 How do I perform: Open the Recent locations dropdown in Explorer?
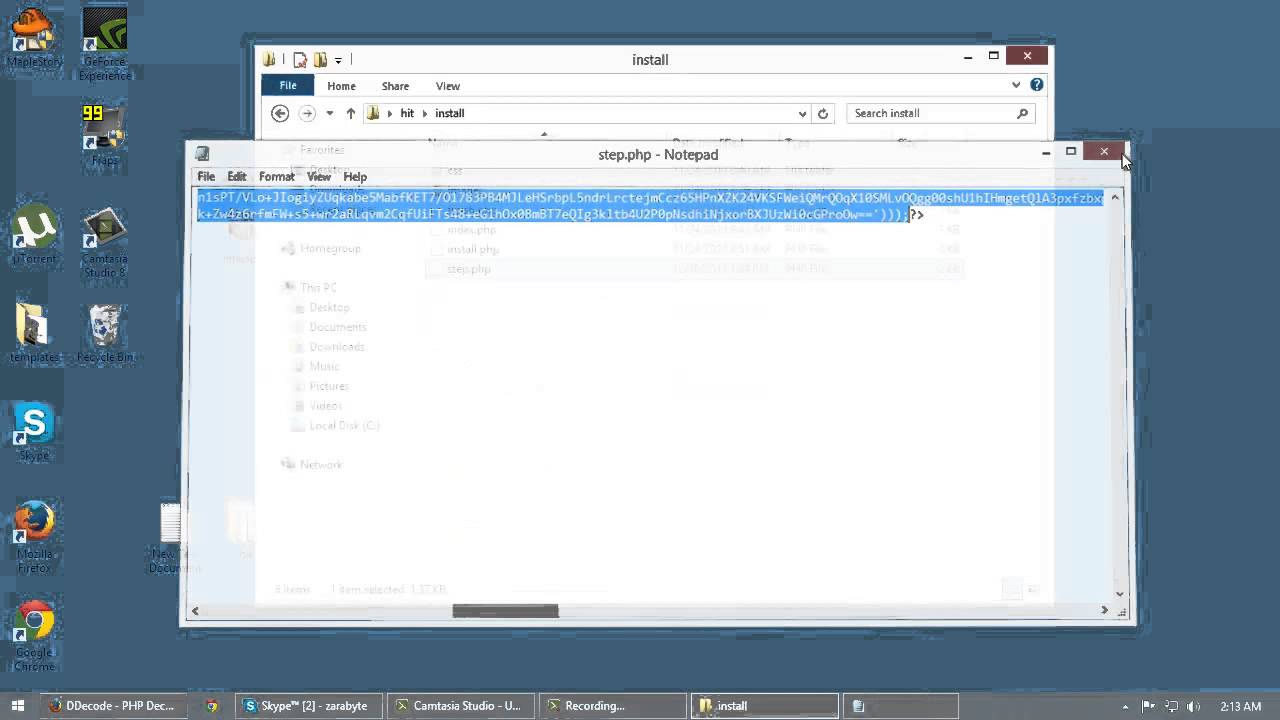330,113
